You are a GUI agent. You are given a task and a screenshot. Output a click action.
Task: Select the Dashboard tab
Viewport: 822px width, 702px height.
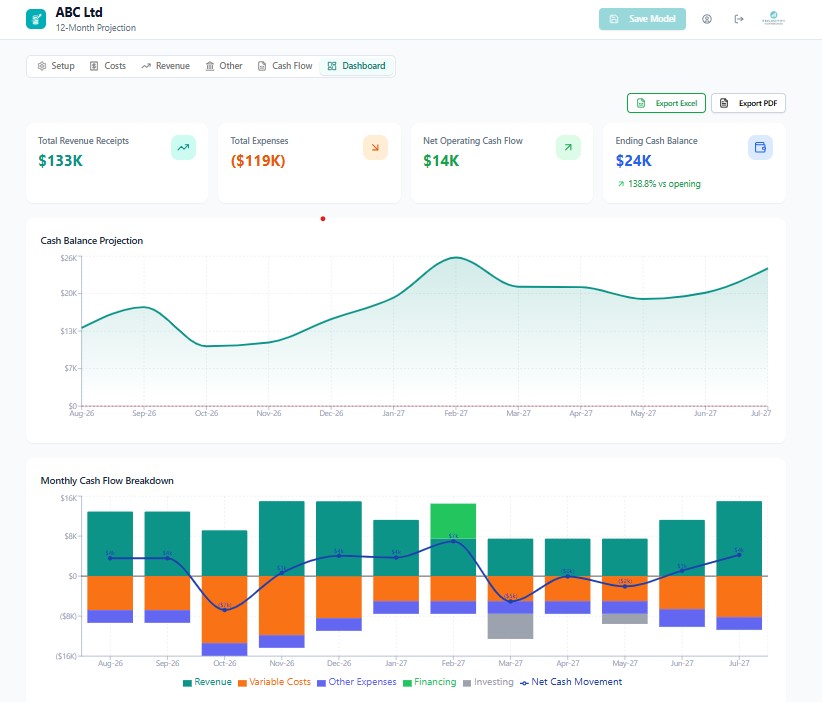click(356, 66)
